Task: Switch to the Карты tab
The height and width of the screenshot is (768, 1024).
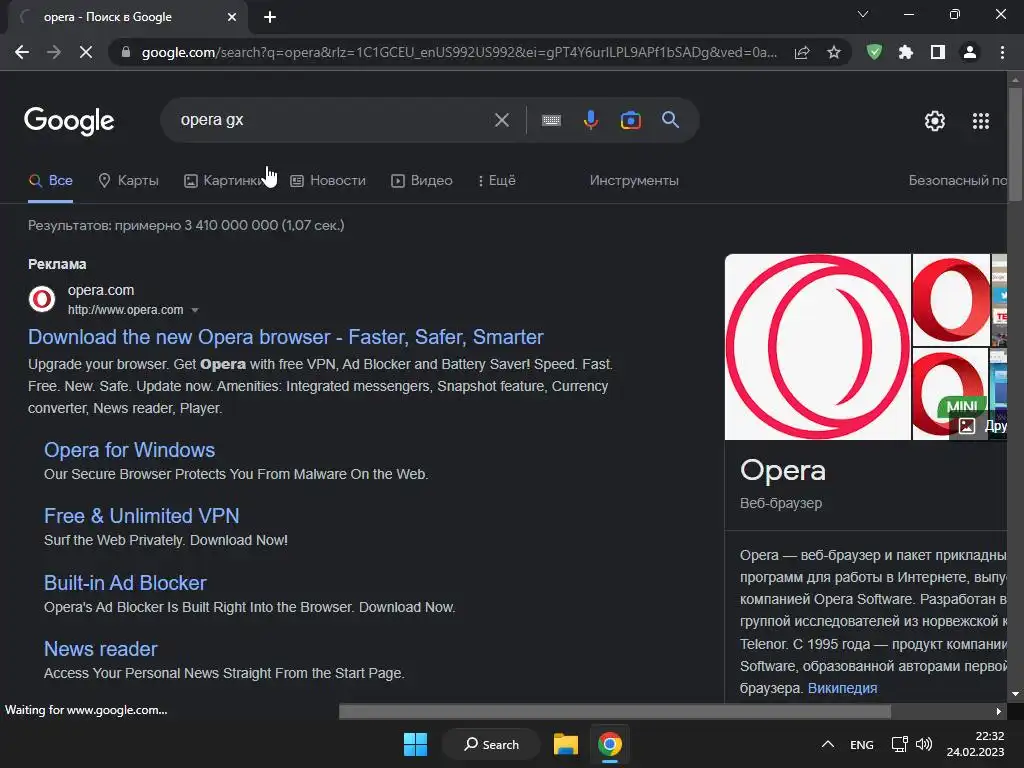Action: (128, 181)
